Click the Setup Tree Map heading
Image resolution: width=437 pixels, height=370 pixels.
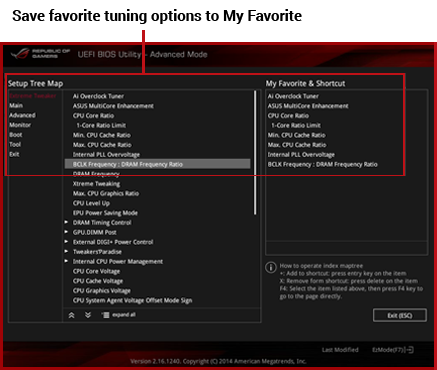click(x=35, y=83)
